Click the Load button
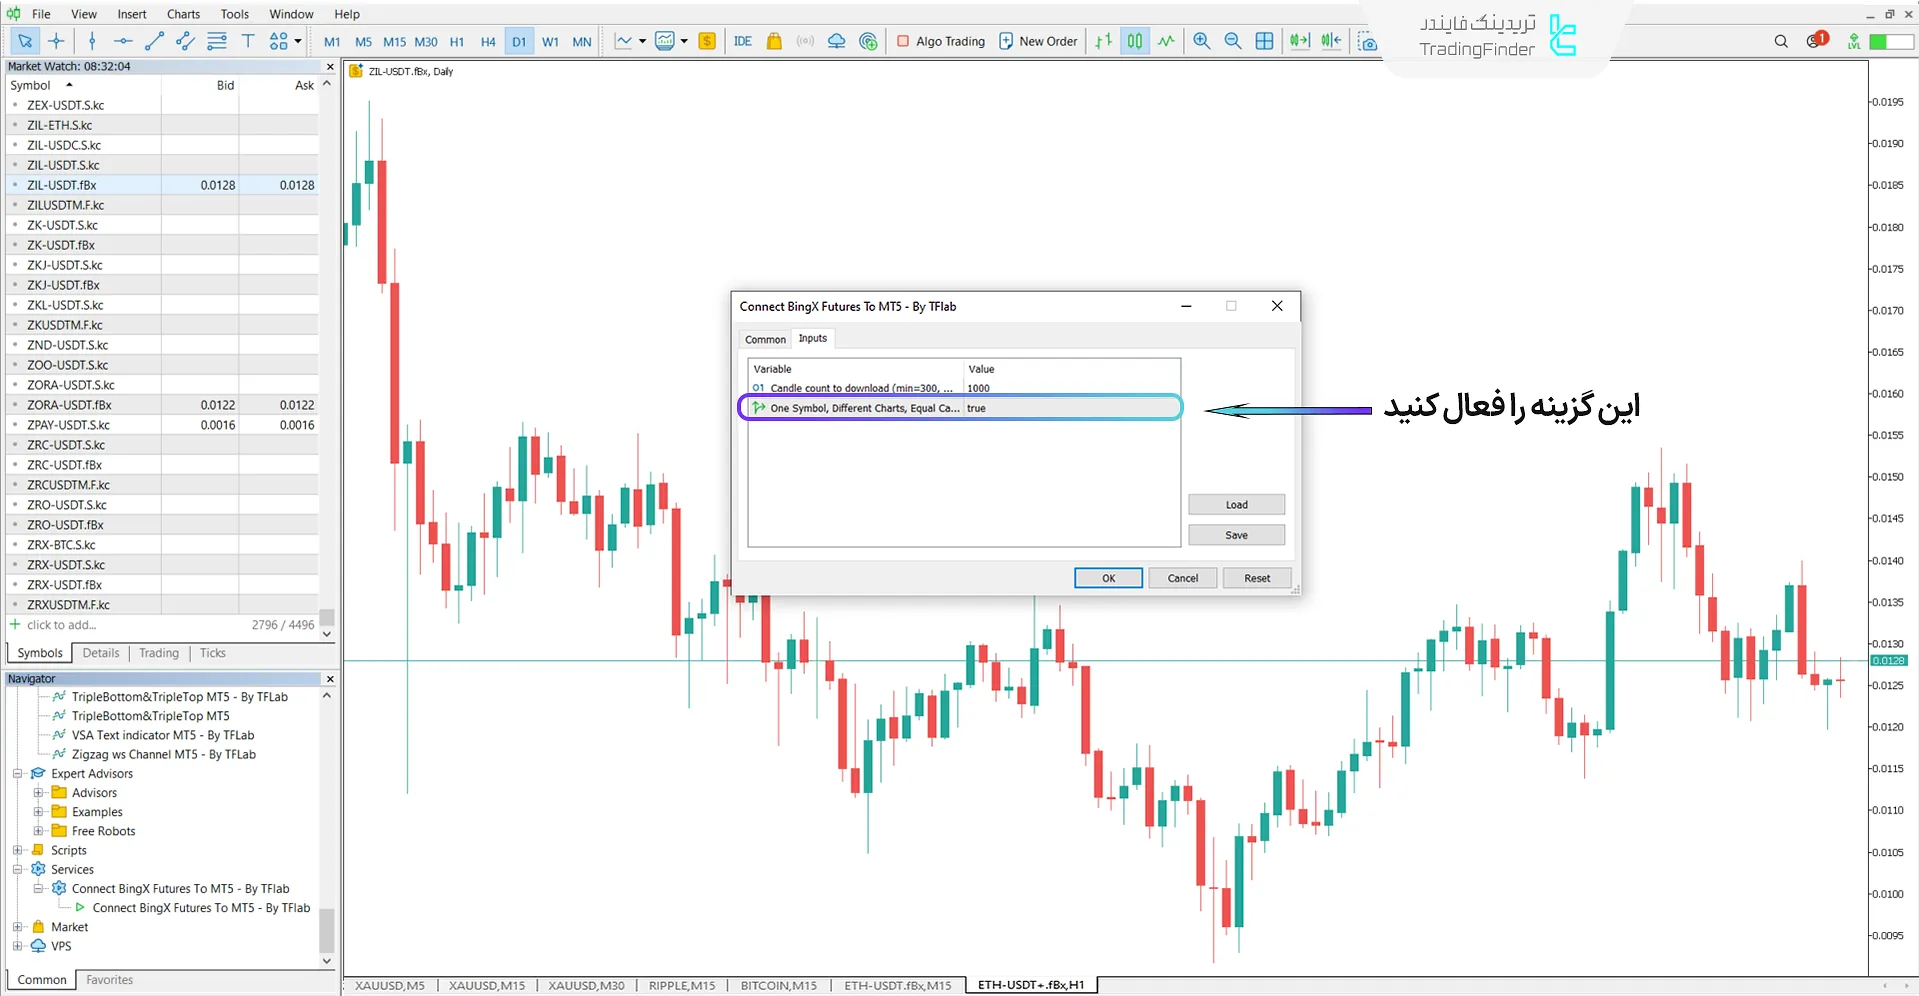The height and width of the screenshot is (996, 1919). (x=1236, y=505)
